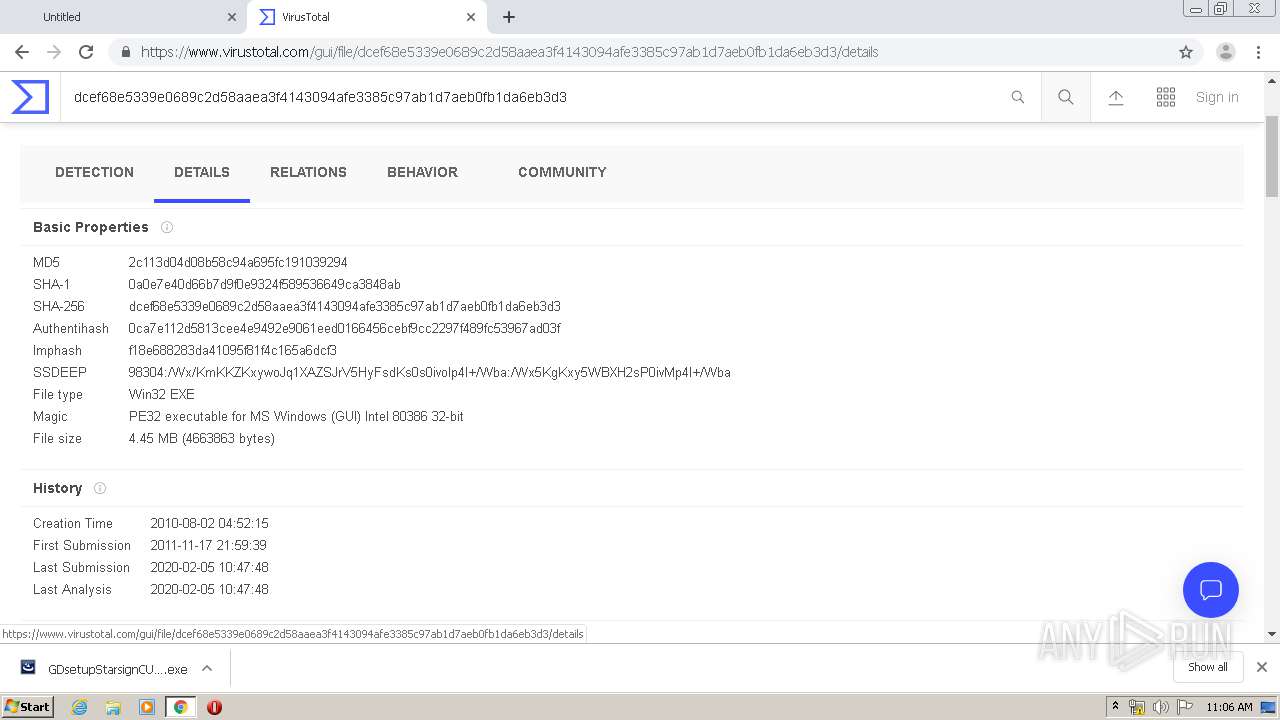Click the scrollbar down arrow
Screen dimensions: 1280x720
coord(1272,633)
